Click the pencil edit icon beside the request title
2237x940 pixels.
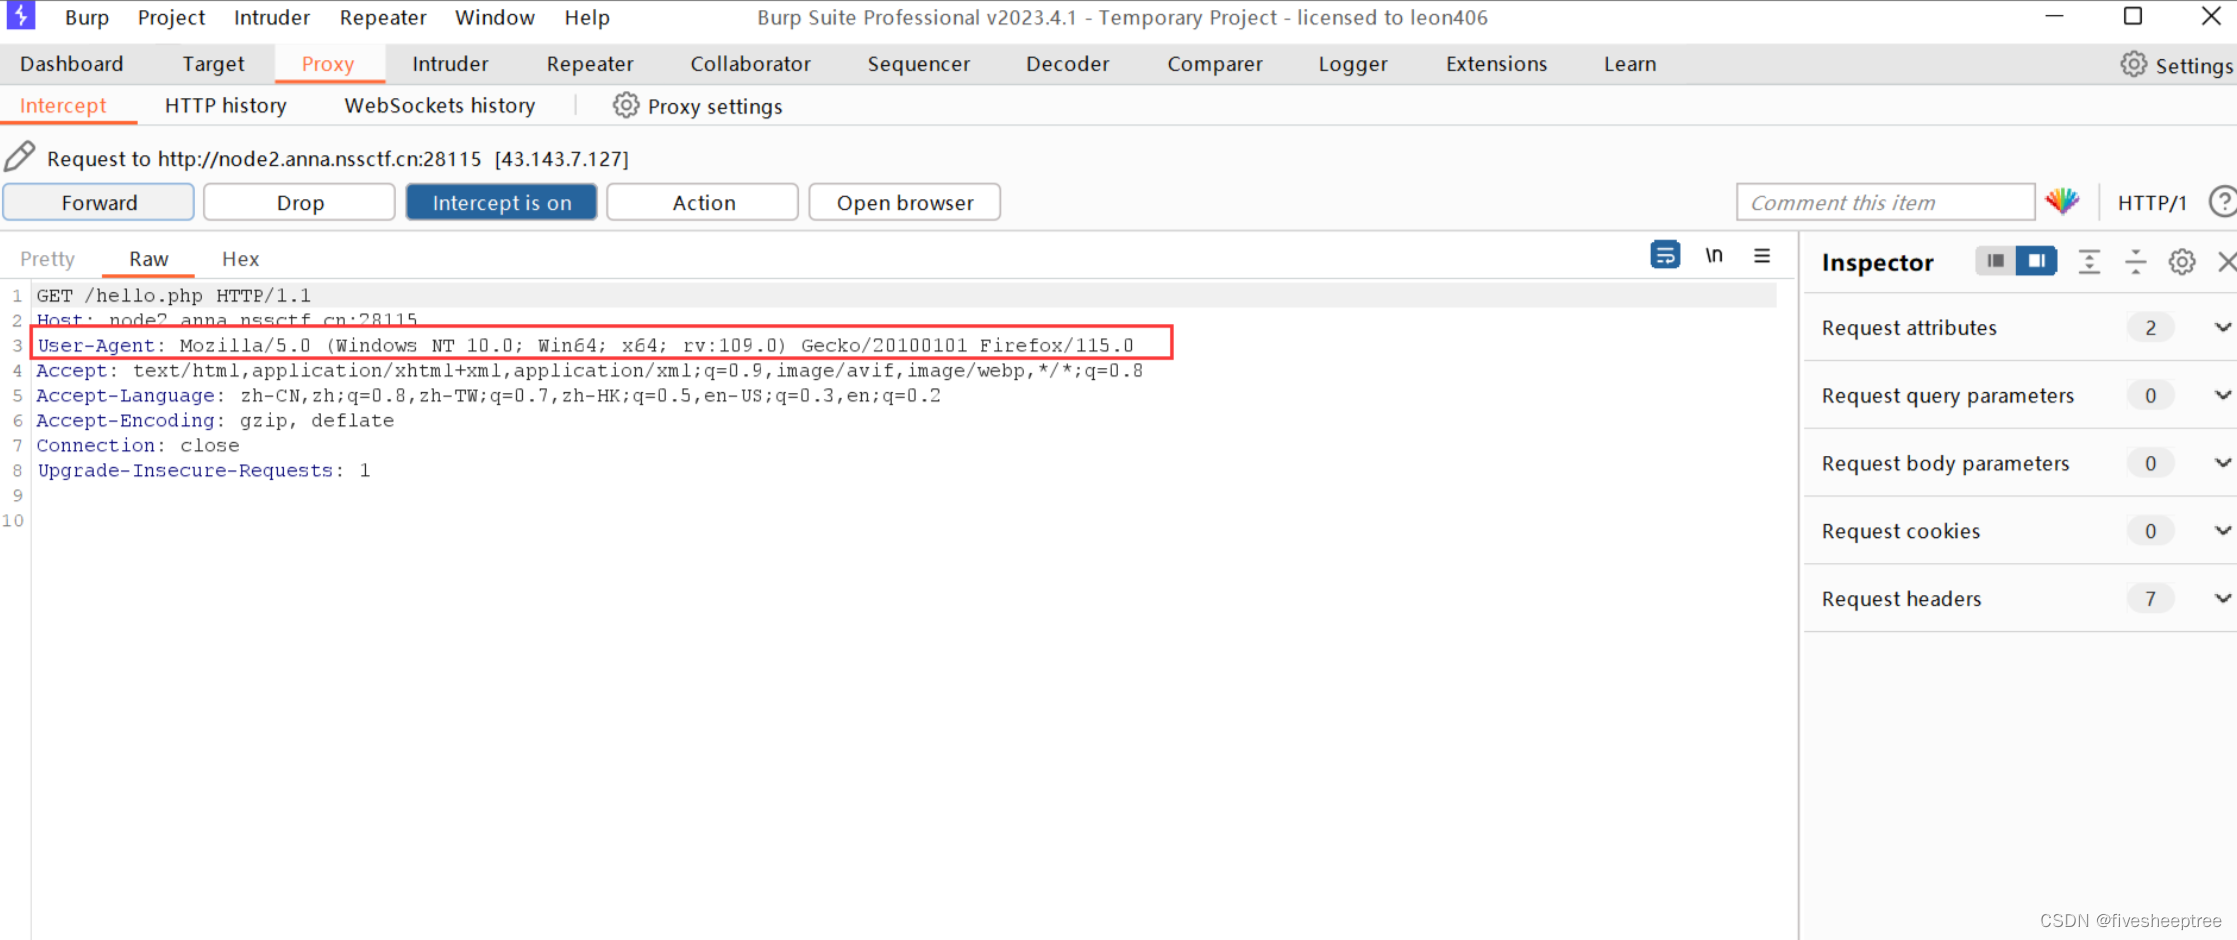tap(20, 156)
